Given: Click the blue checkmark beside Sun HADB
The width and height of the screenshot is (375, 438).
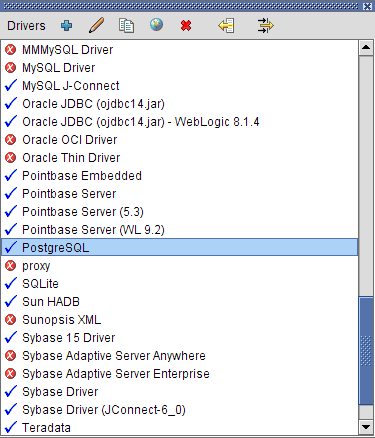Looking at the screenshot, I should (11, 302).
